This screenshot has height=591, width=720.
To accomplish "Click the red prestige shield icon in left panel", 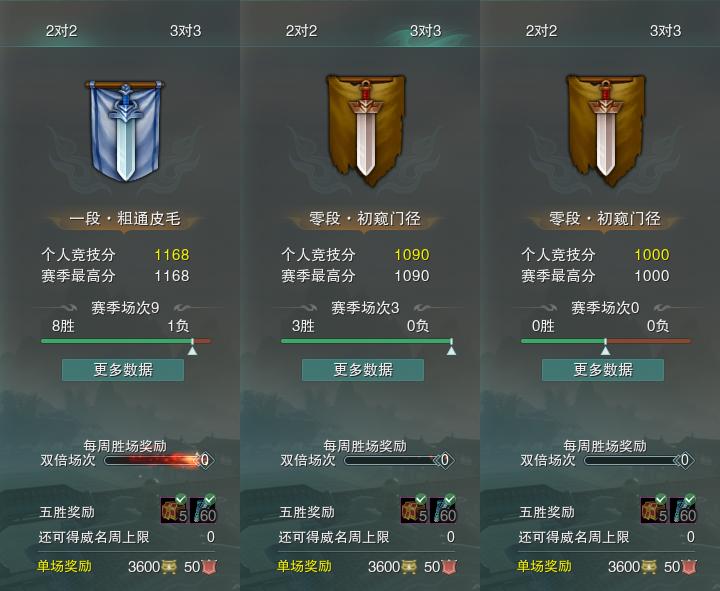I will [x=209, y=567].
